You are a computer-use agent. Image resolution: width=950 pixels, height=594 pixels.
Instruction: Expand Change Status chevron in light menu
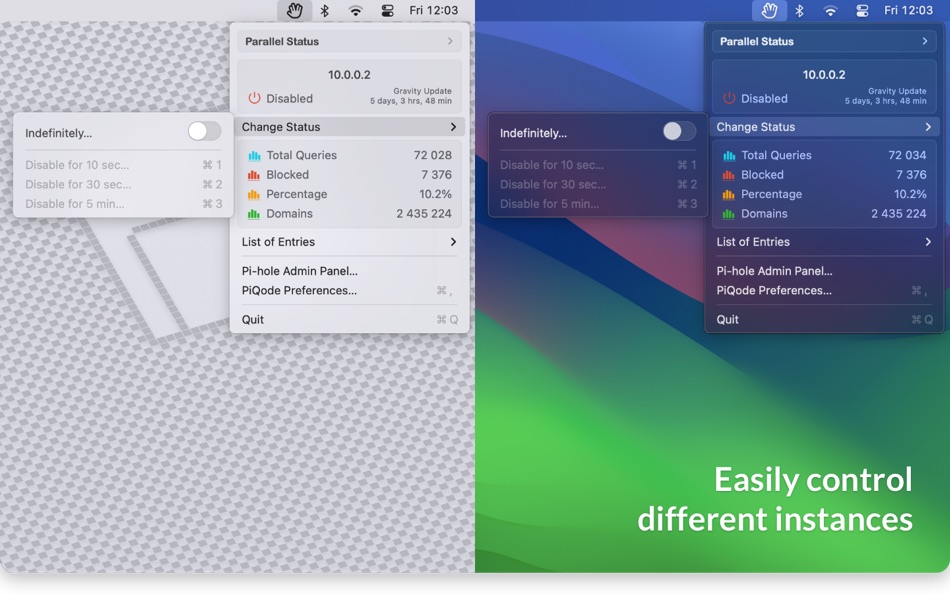pos(453,127)
